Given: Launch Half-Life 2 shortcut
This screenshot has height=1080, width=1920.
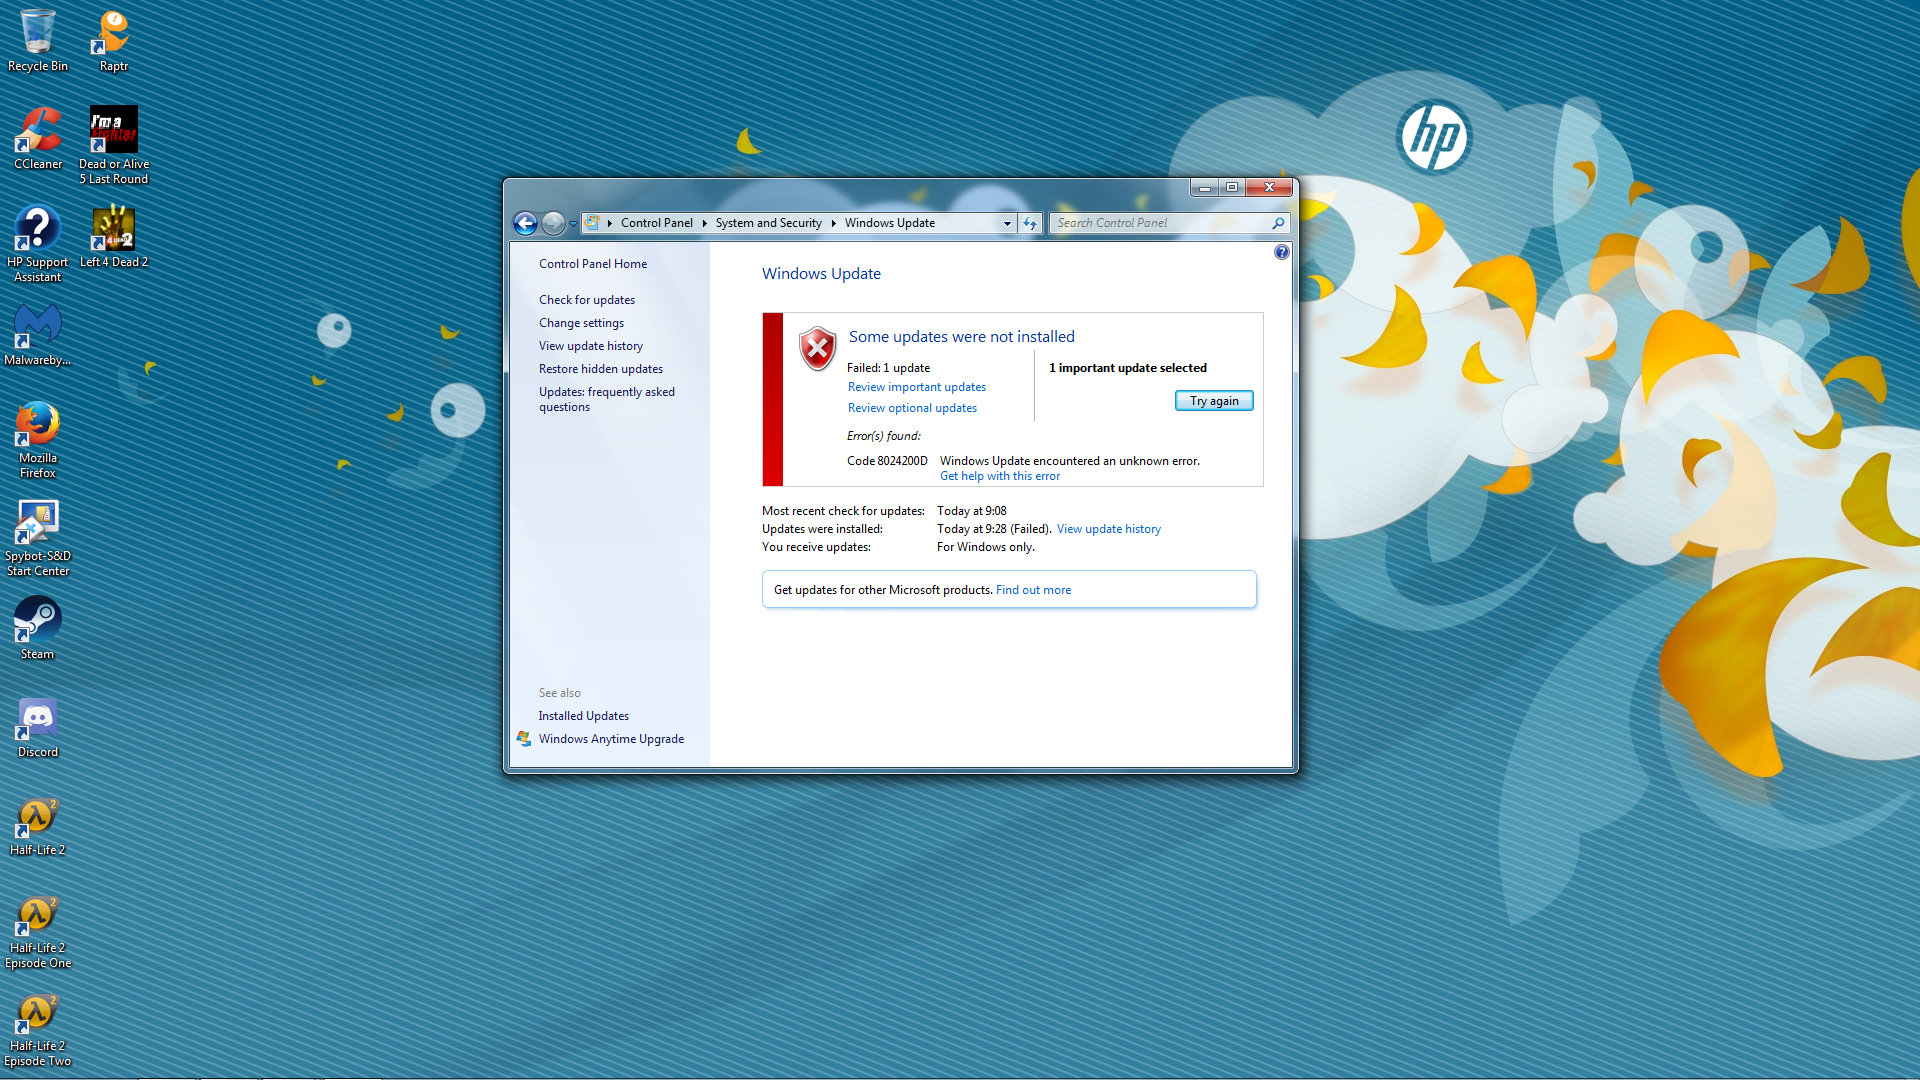Looking at the screenshot, I should [38, 824].
